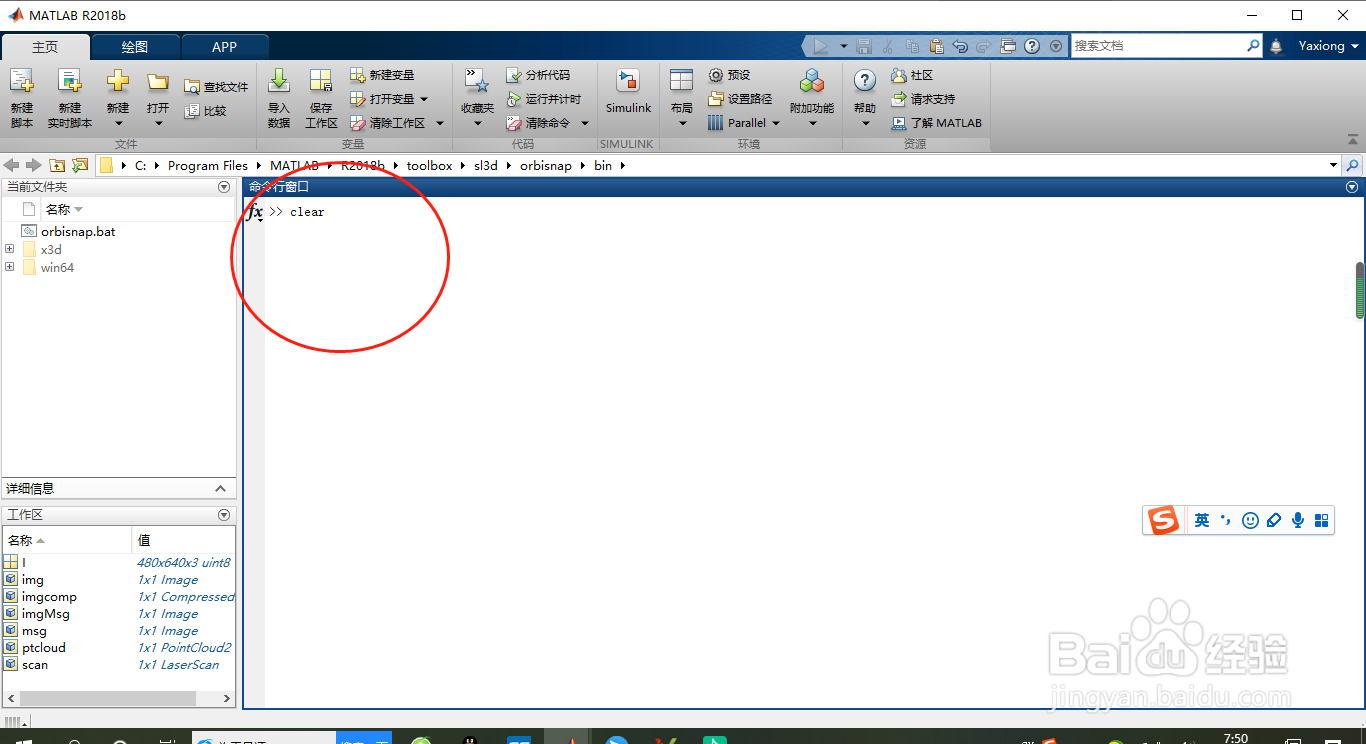This screenshot has height=744, width=1366.
Task: Click the notification bell icon
Action: (1276, 46)
